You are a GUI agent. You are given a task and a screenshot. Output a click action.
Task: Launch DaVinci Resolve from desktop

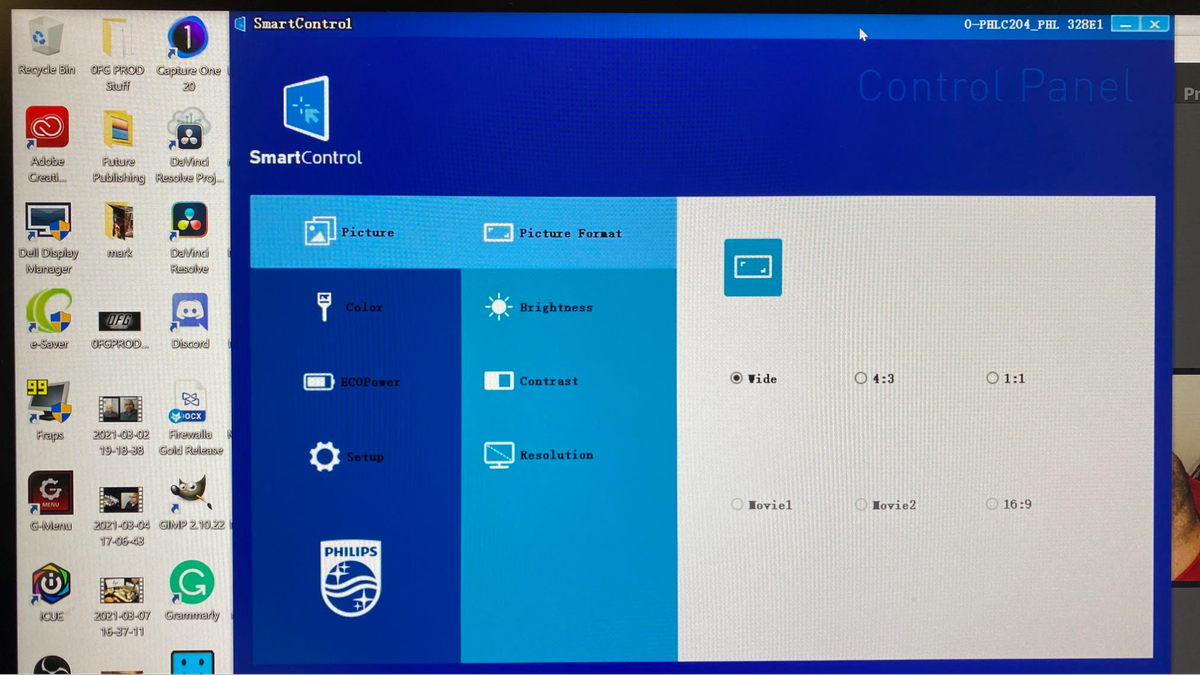pyautogui.click(x=189, y=238)
